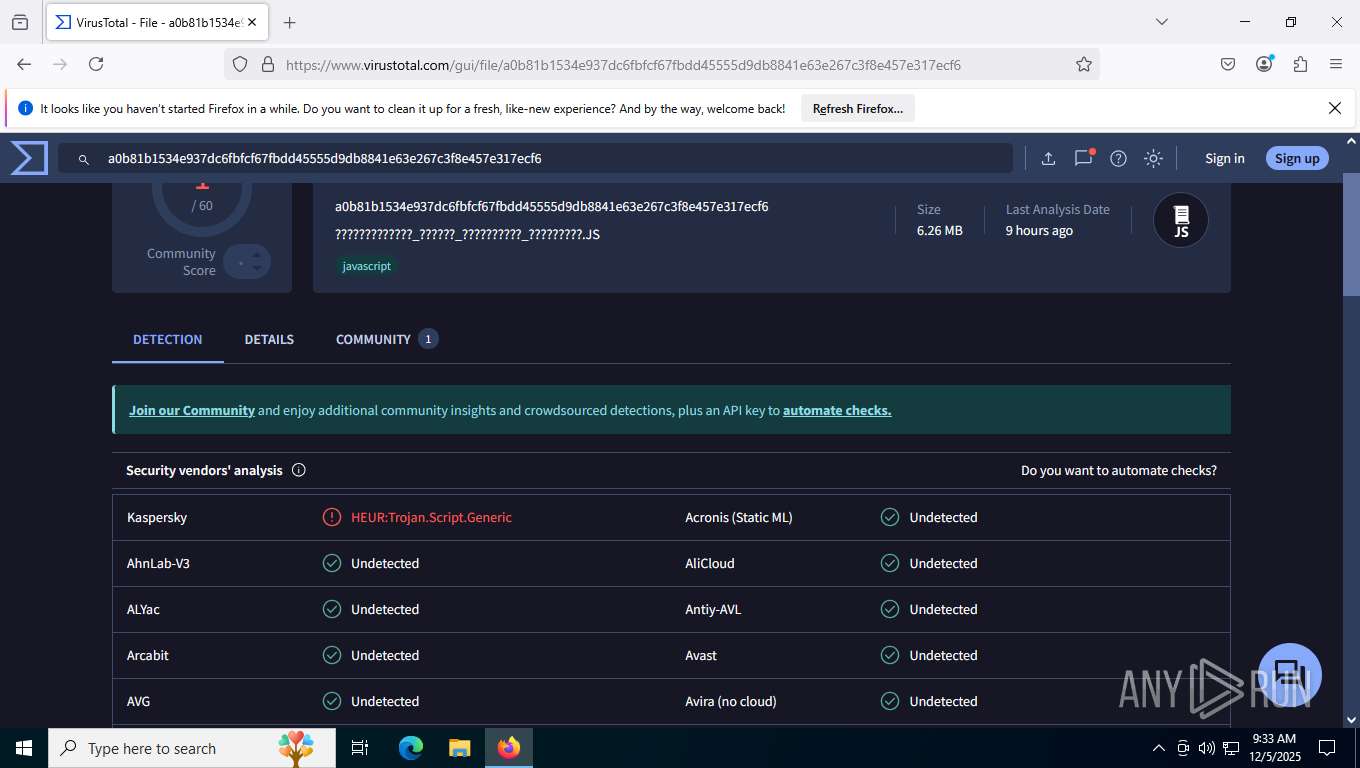The width and height of the screenshot is (1360, 768).
Task: Click the search magnifier icon in VirusTotal bar
Action: tap(84, 159)
